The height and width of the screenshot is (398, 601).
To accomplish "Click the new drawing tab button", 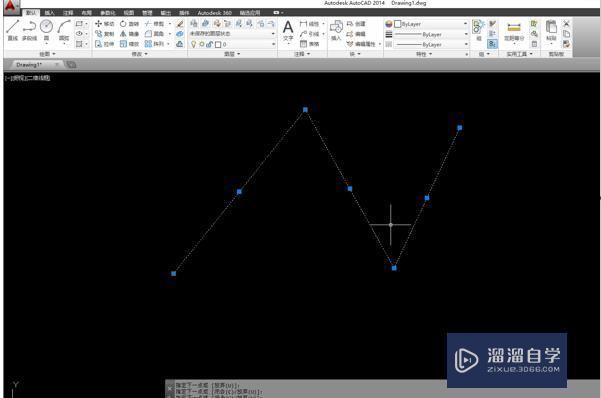I will pyautogui.click(x=71, y=65).
